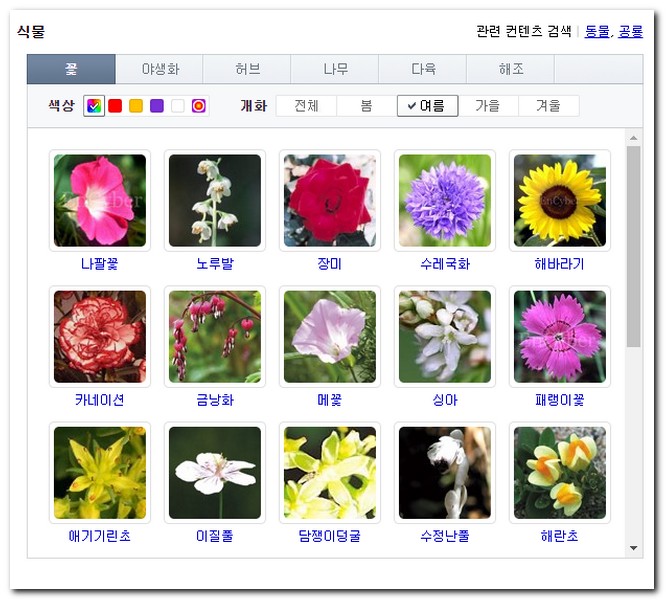Open the 공룡 related content link
The height and width of the screenshot is (600, 666).
pyautogui.click(x=630, y=31)
